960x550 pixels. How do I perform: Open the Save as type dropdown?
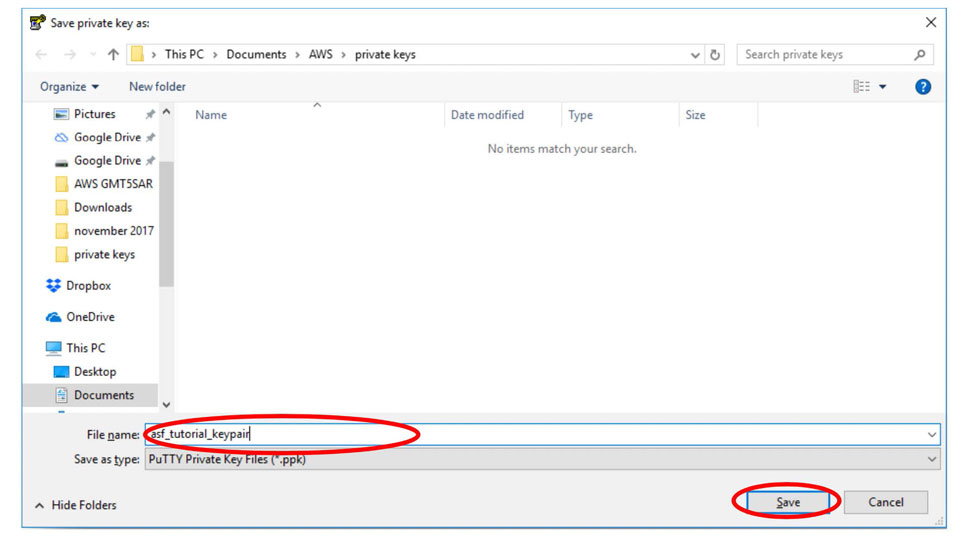pyautogui.click(x=542, y=459)
